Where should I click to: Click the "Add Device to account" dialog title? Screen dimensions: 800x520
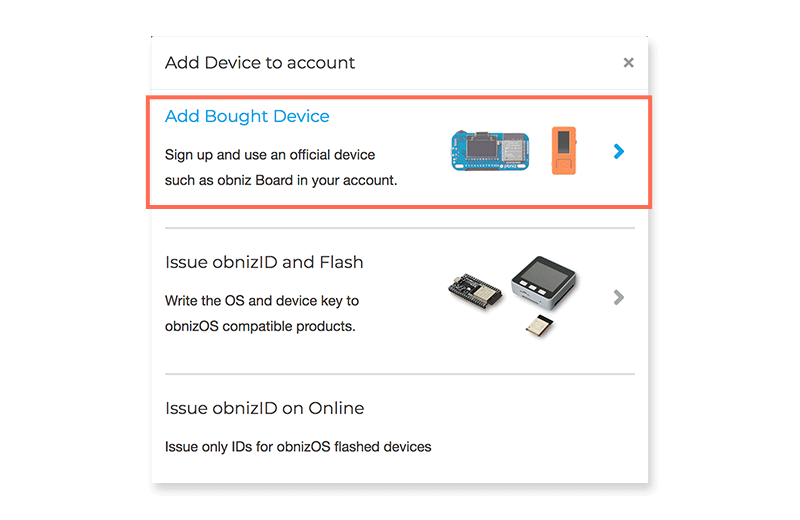pos(260,63)
